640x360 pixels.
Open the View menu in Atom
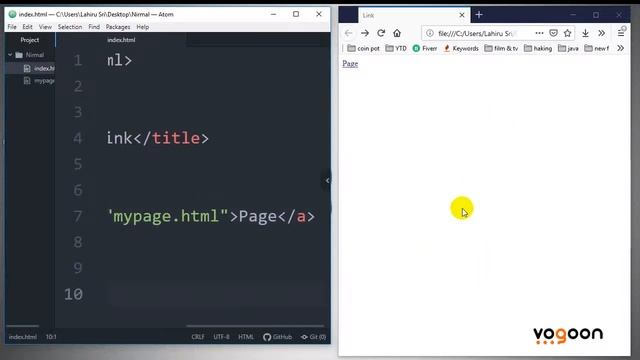tap(45, 27)
